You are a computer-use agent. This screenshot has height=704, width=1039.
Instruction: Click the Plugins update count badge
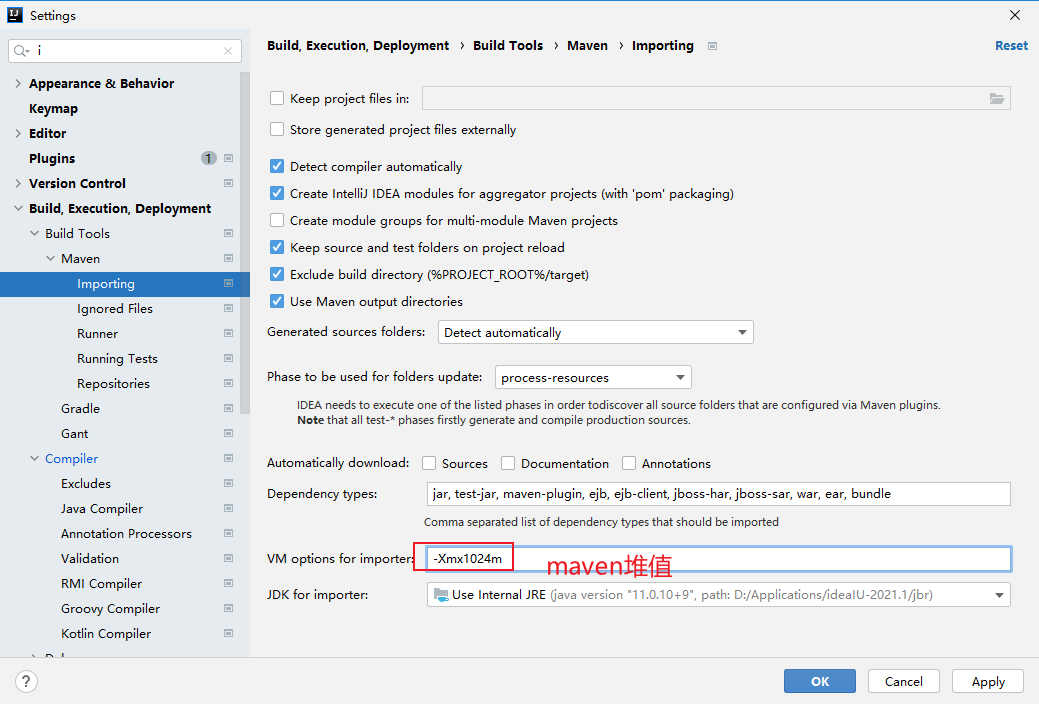209,158
